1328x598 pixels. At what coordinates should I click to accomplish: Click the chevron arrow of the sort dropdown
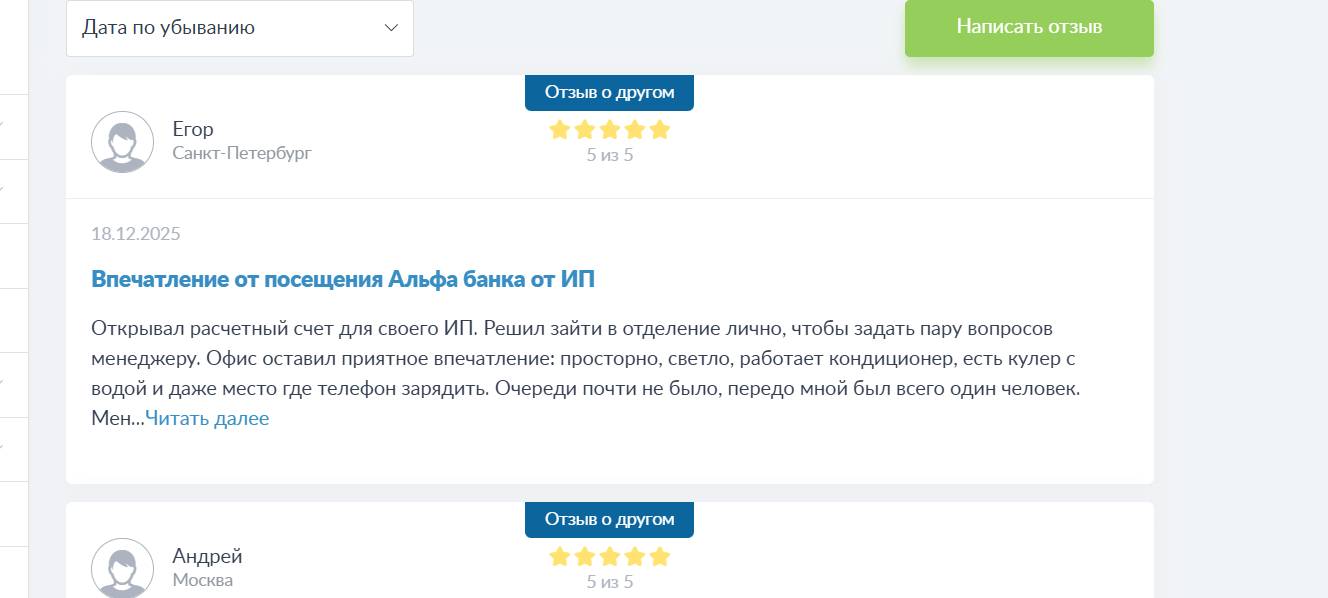click(391, 28)
